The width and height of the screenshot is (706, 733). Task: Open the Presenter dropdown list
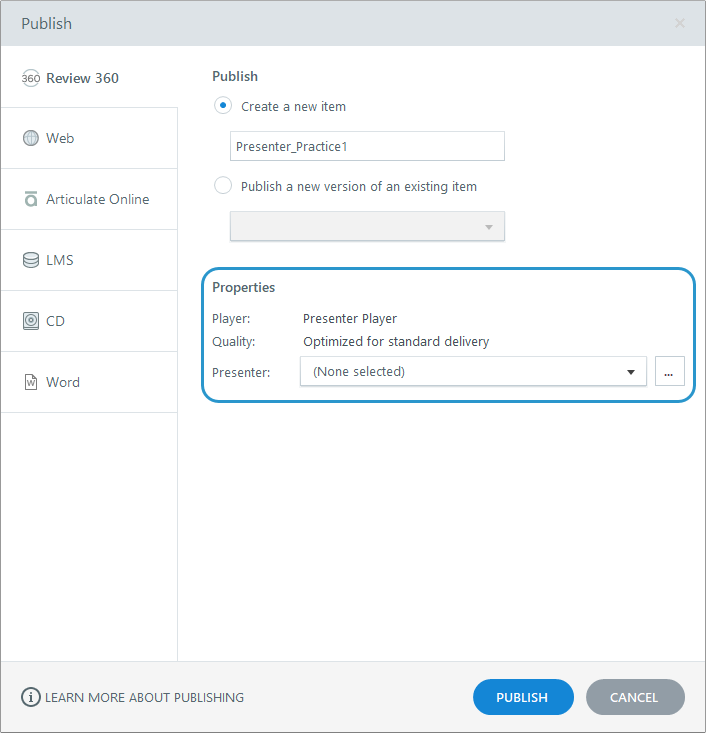(x=473, y=372)
